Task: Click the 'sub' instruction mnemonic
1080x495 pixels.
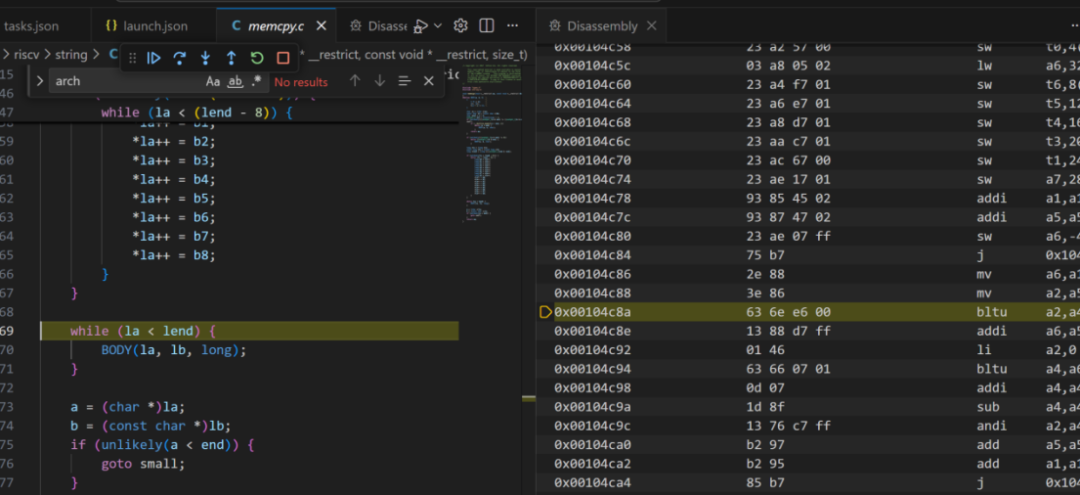Action: [x=988, y=407]
